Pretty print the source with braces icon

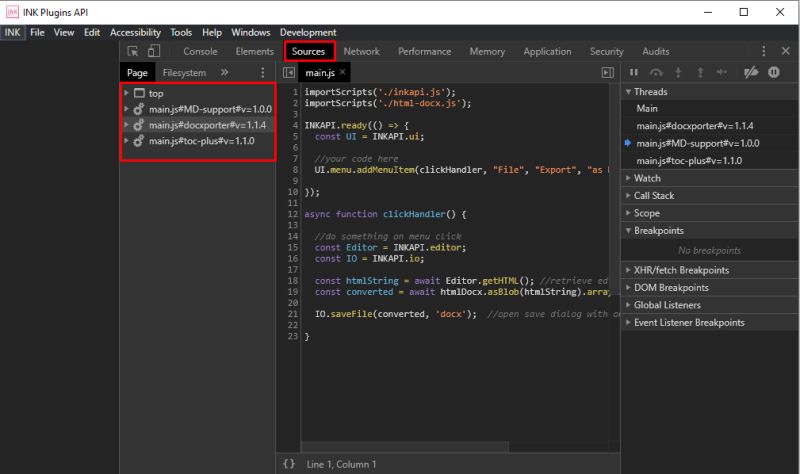coord(289,464)
